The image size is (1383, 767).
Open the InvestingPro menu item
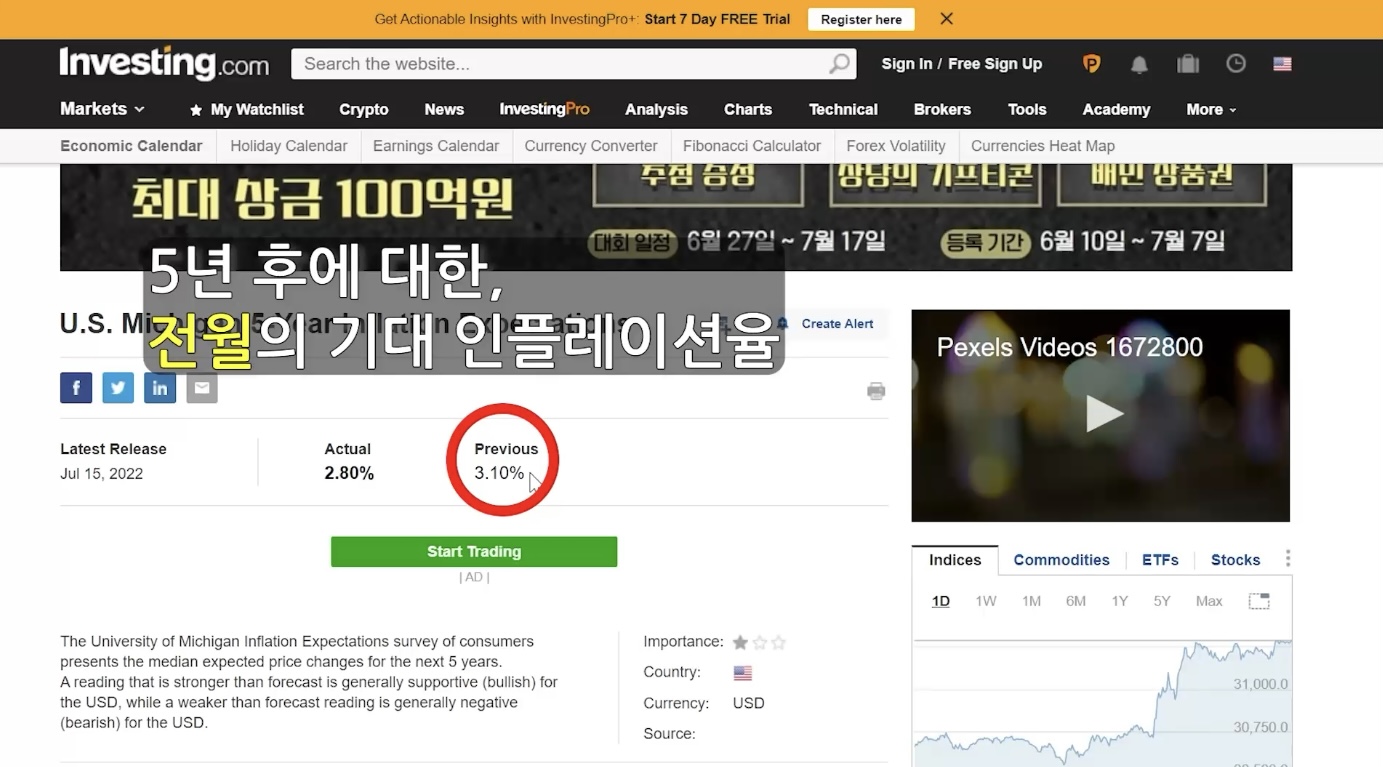click(544, 109)
